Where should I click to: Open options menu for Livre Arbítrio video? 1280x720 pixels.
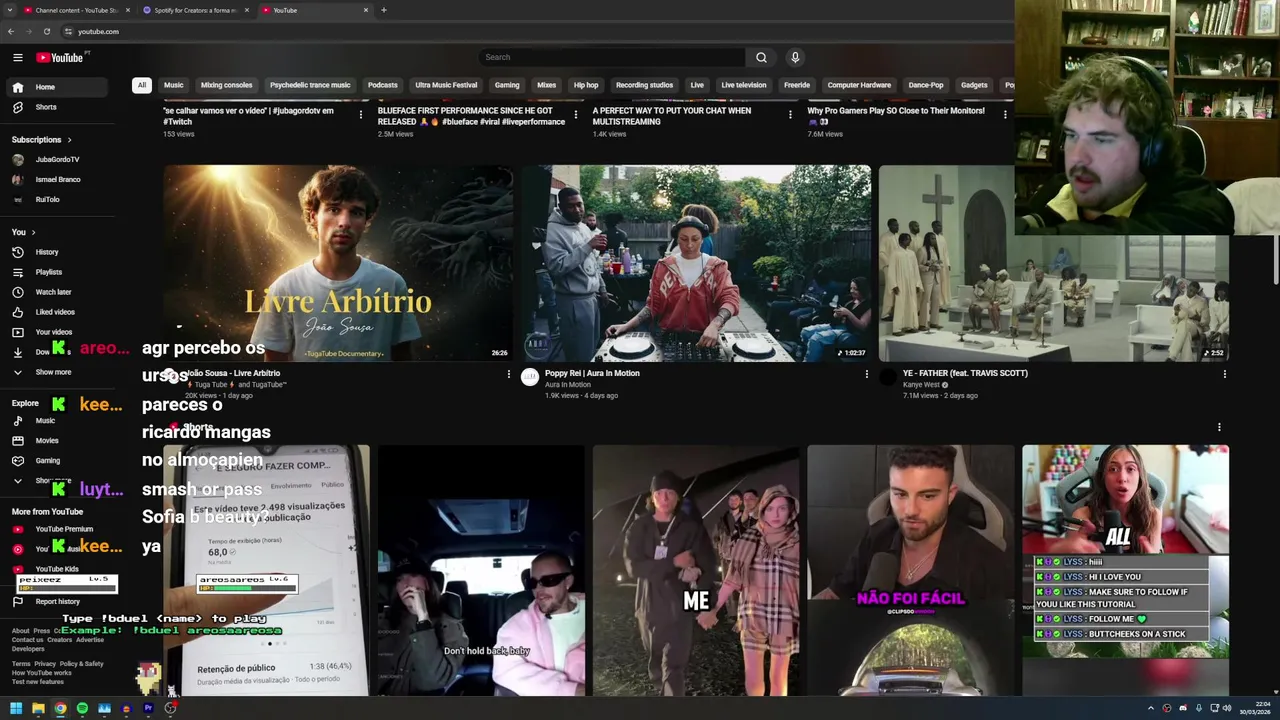[508, 374]
